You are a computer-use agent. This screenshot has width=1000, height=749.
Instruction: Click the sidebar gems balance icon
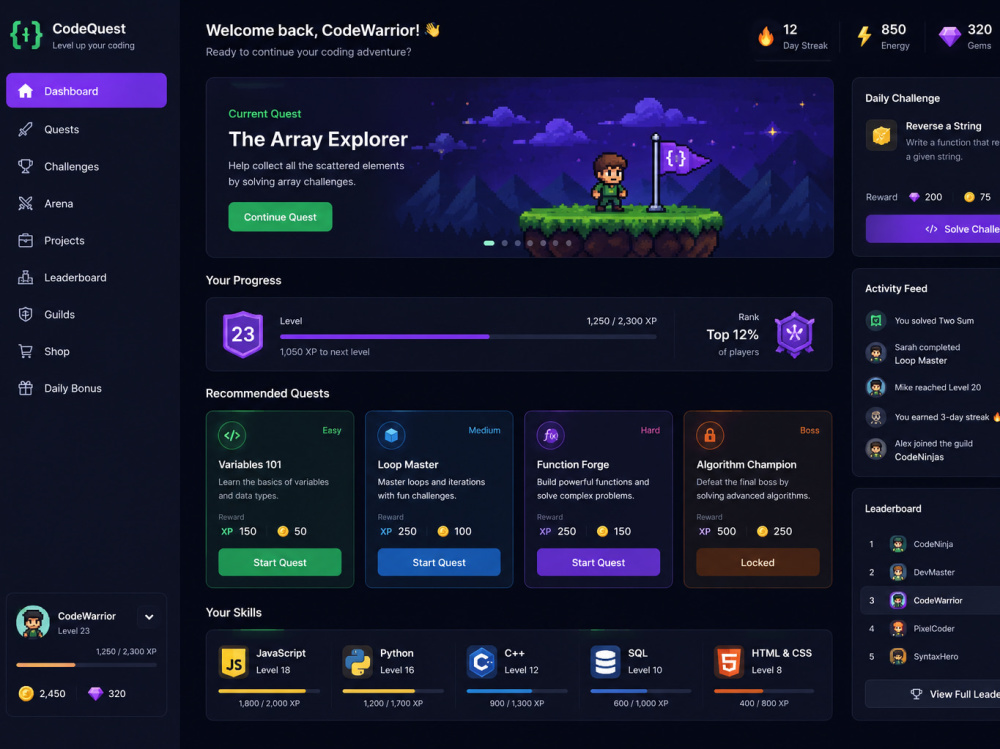click(96, 693)
